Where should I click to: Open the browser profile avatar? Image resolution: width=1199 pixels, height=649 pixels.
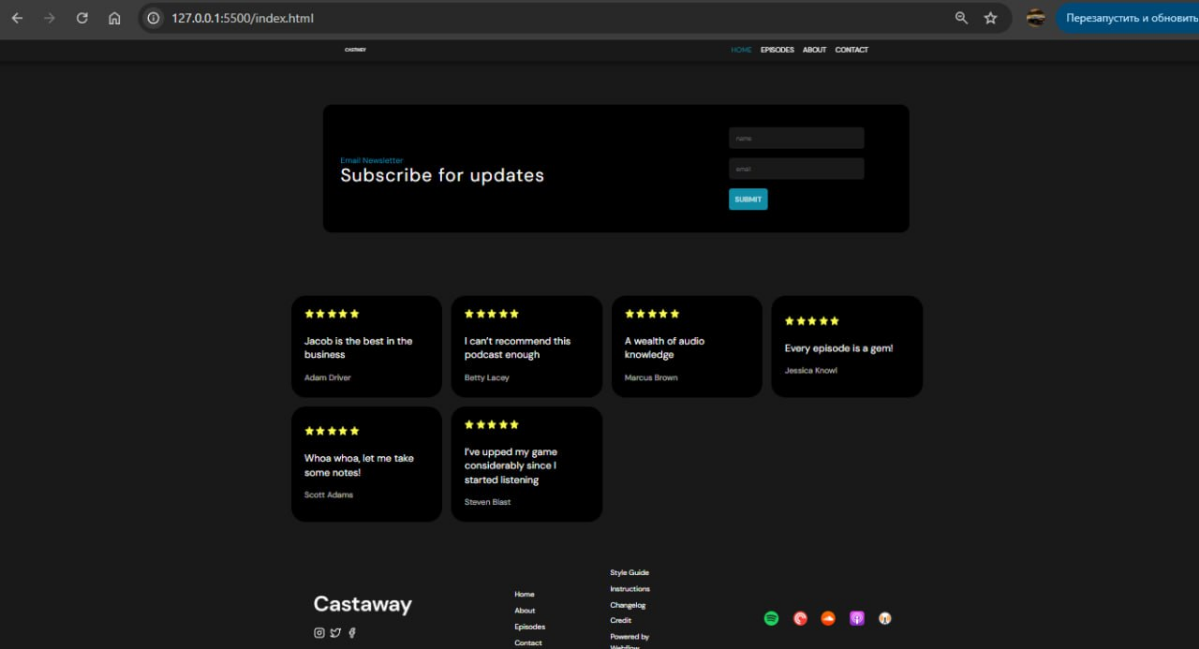(1035, 18)
